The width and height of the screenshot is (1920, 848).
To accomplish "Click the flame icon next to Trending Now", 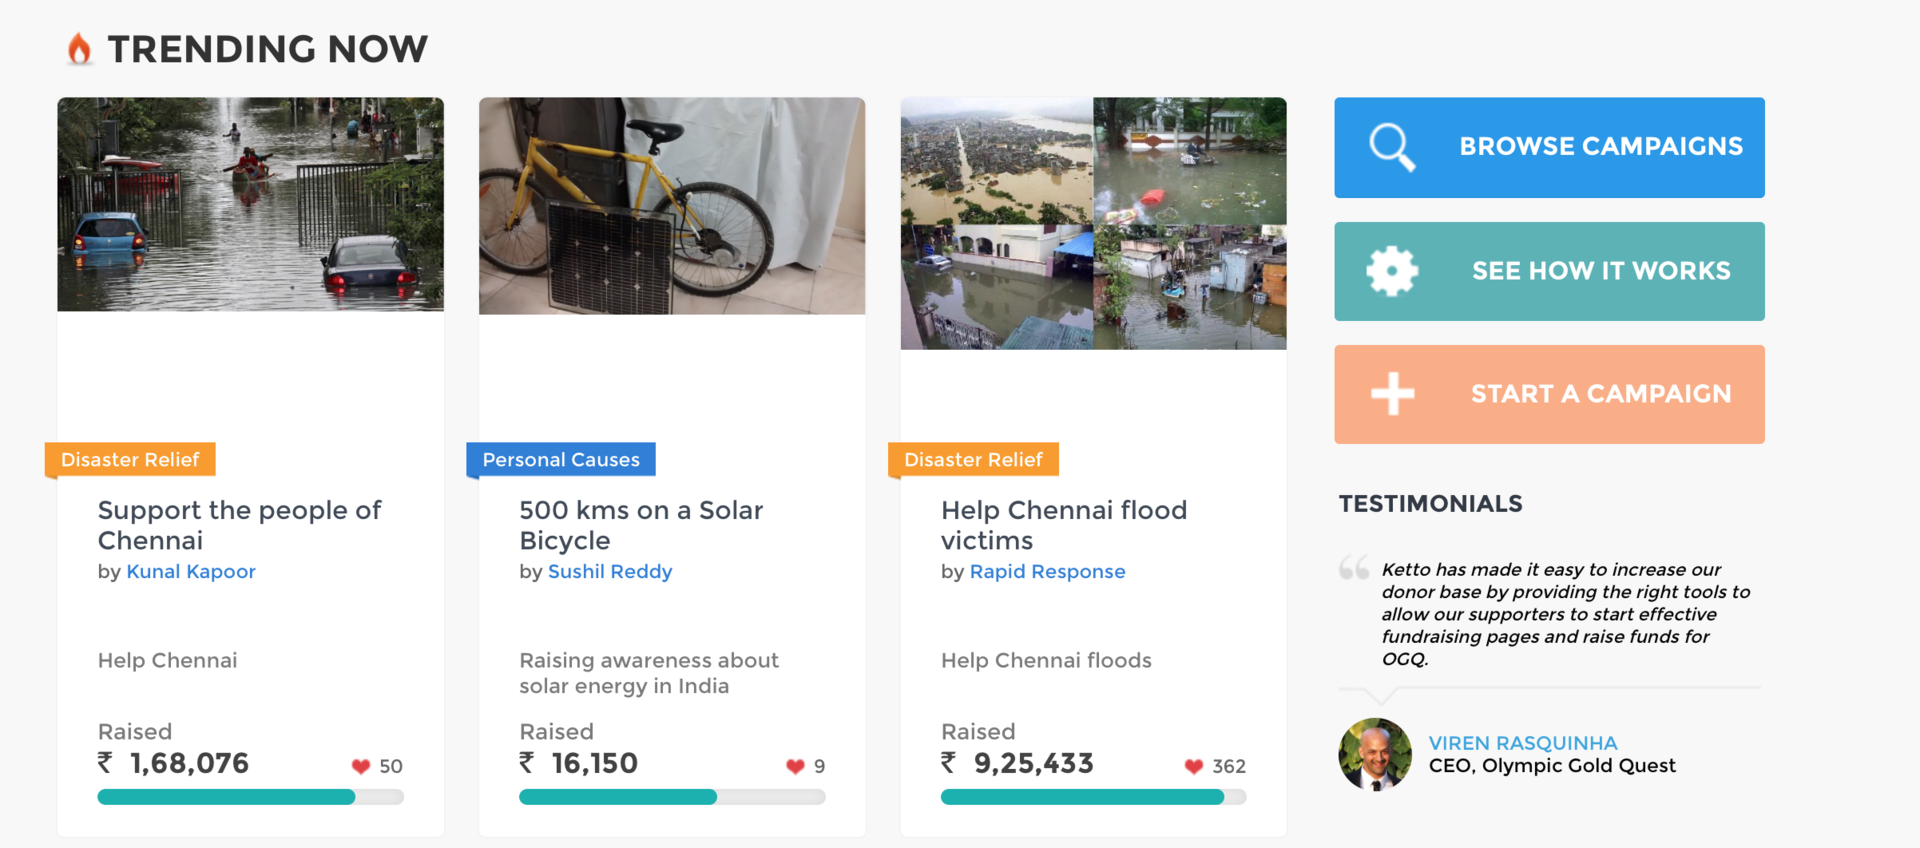I will [78, 47].
